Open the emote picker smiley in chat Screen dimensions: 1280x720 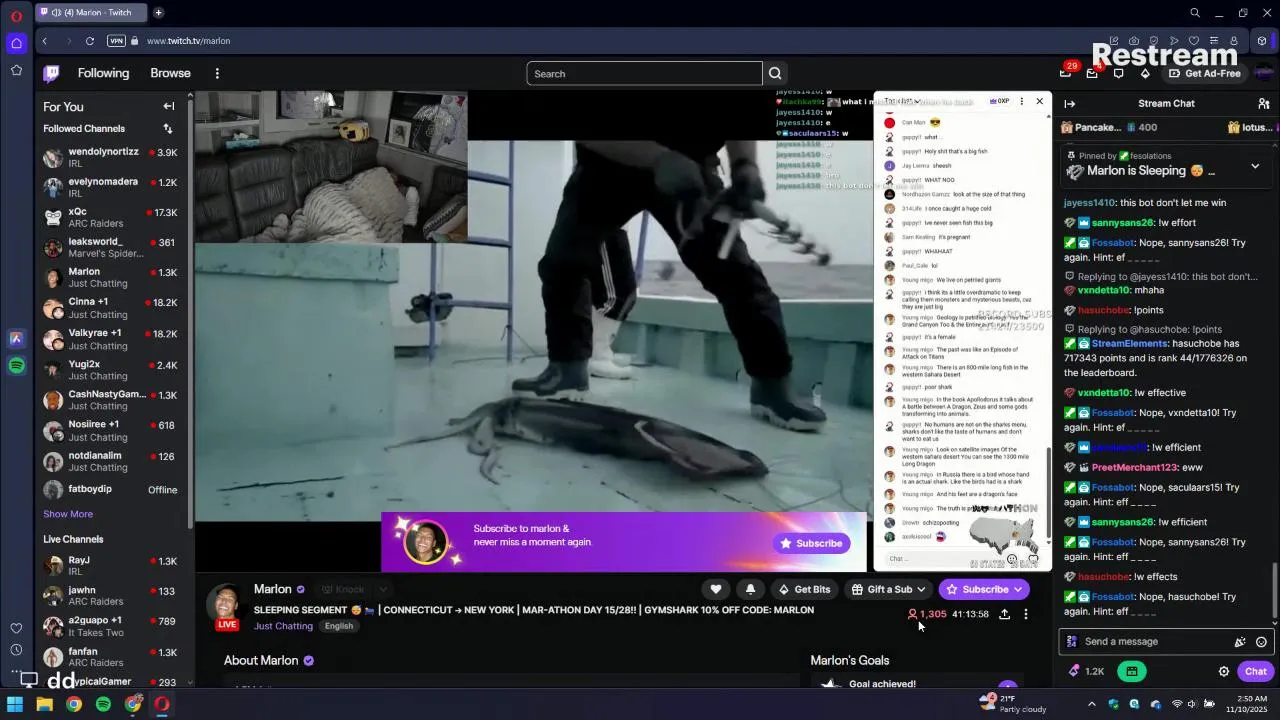click(1261, 642)
